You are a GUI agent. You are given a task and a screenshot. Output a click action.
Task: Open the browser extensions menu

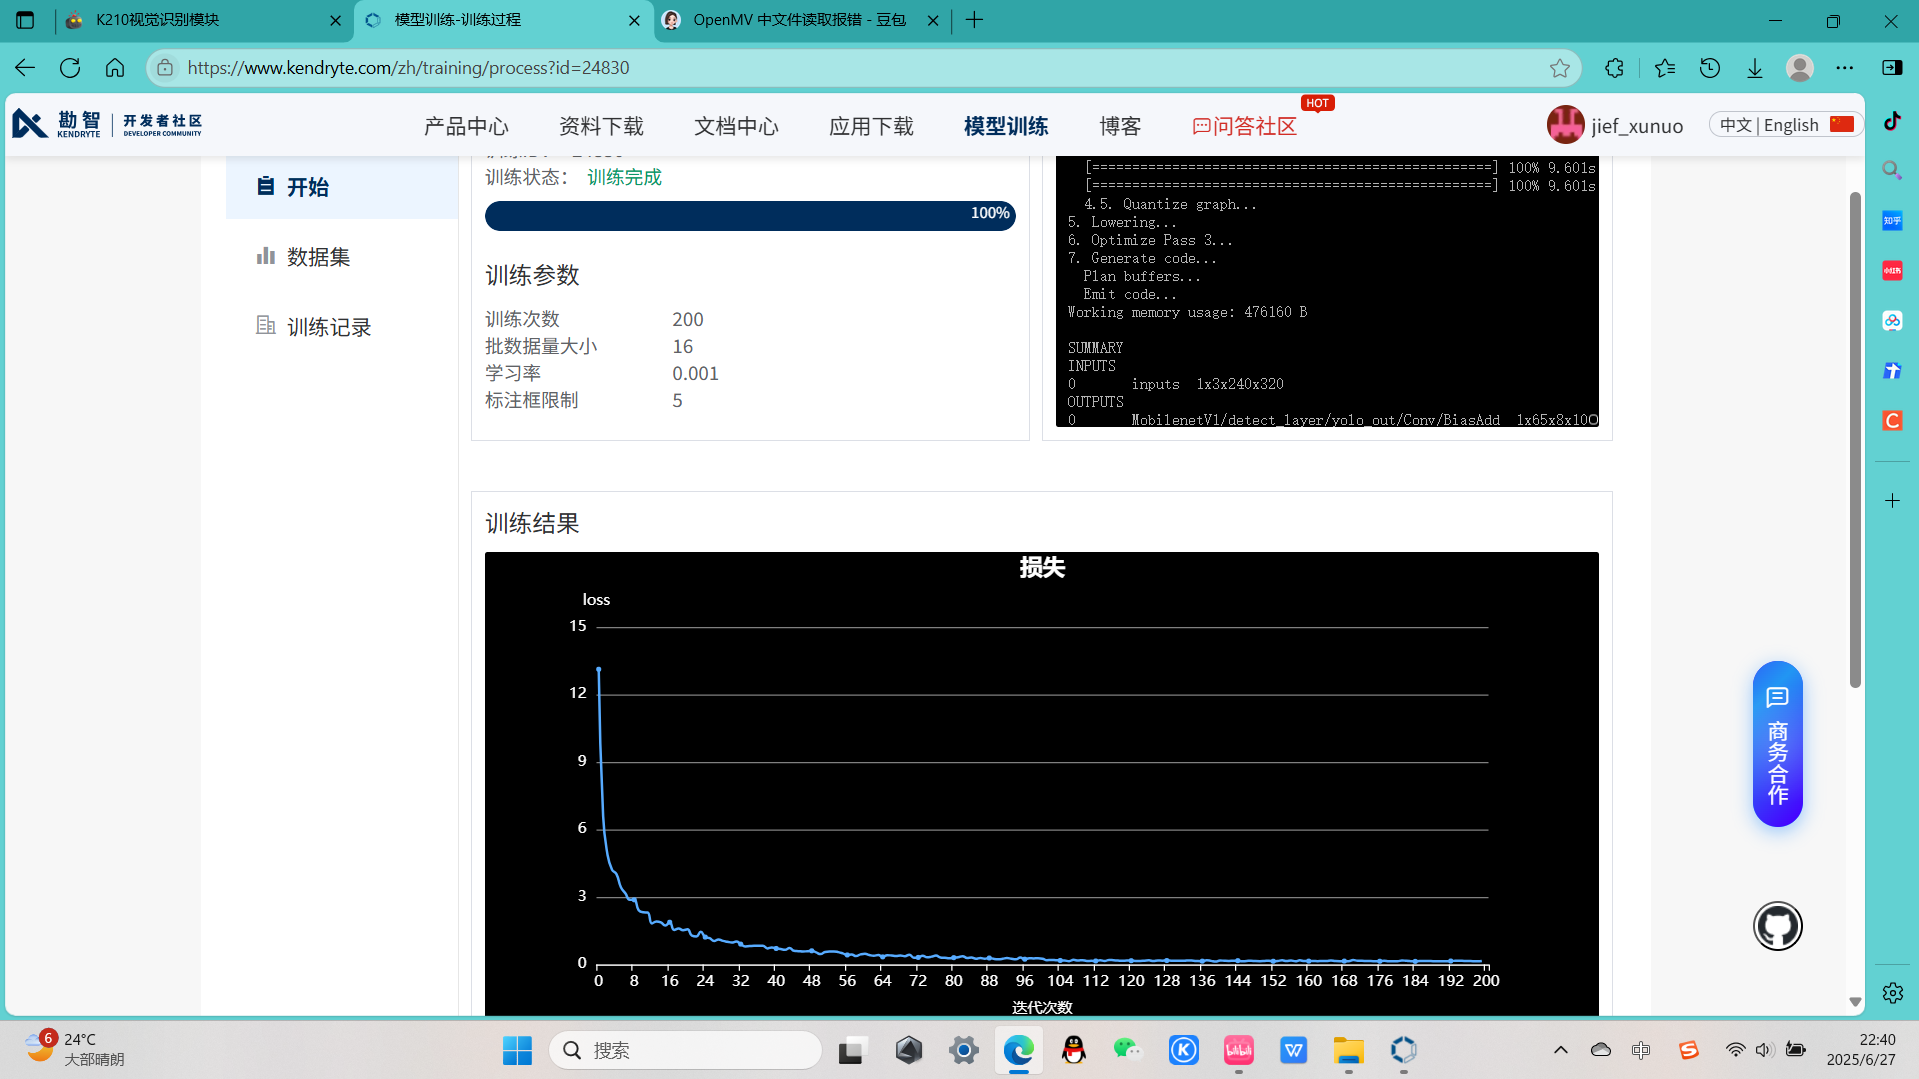coord(1614,68)
